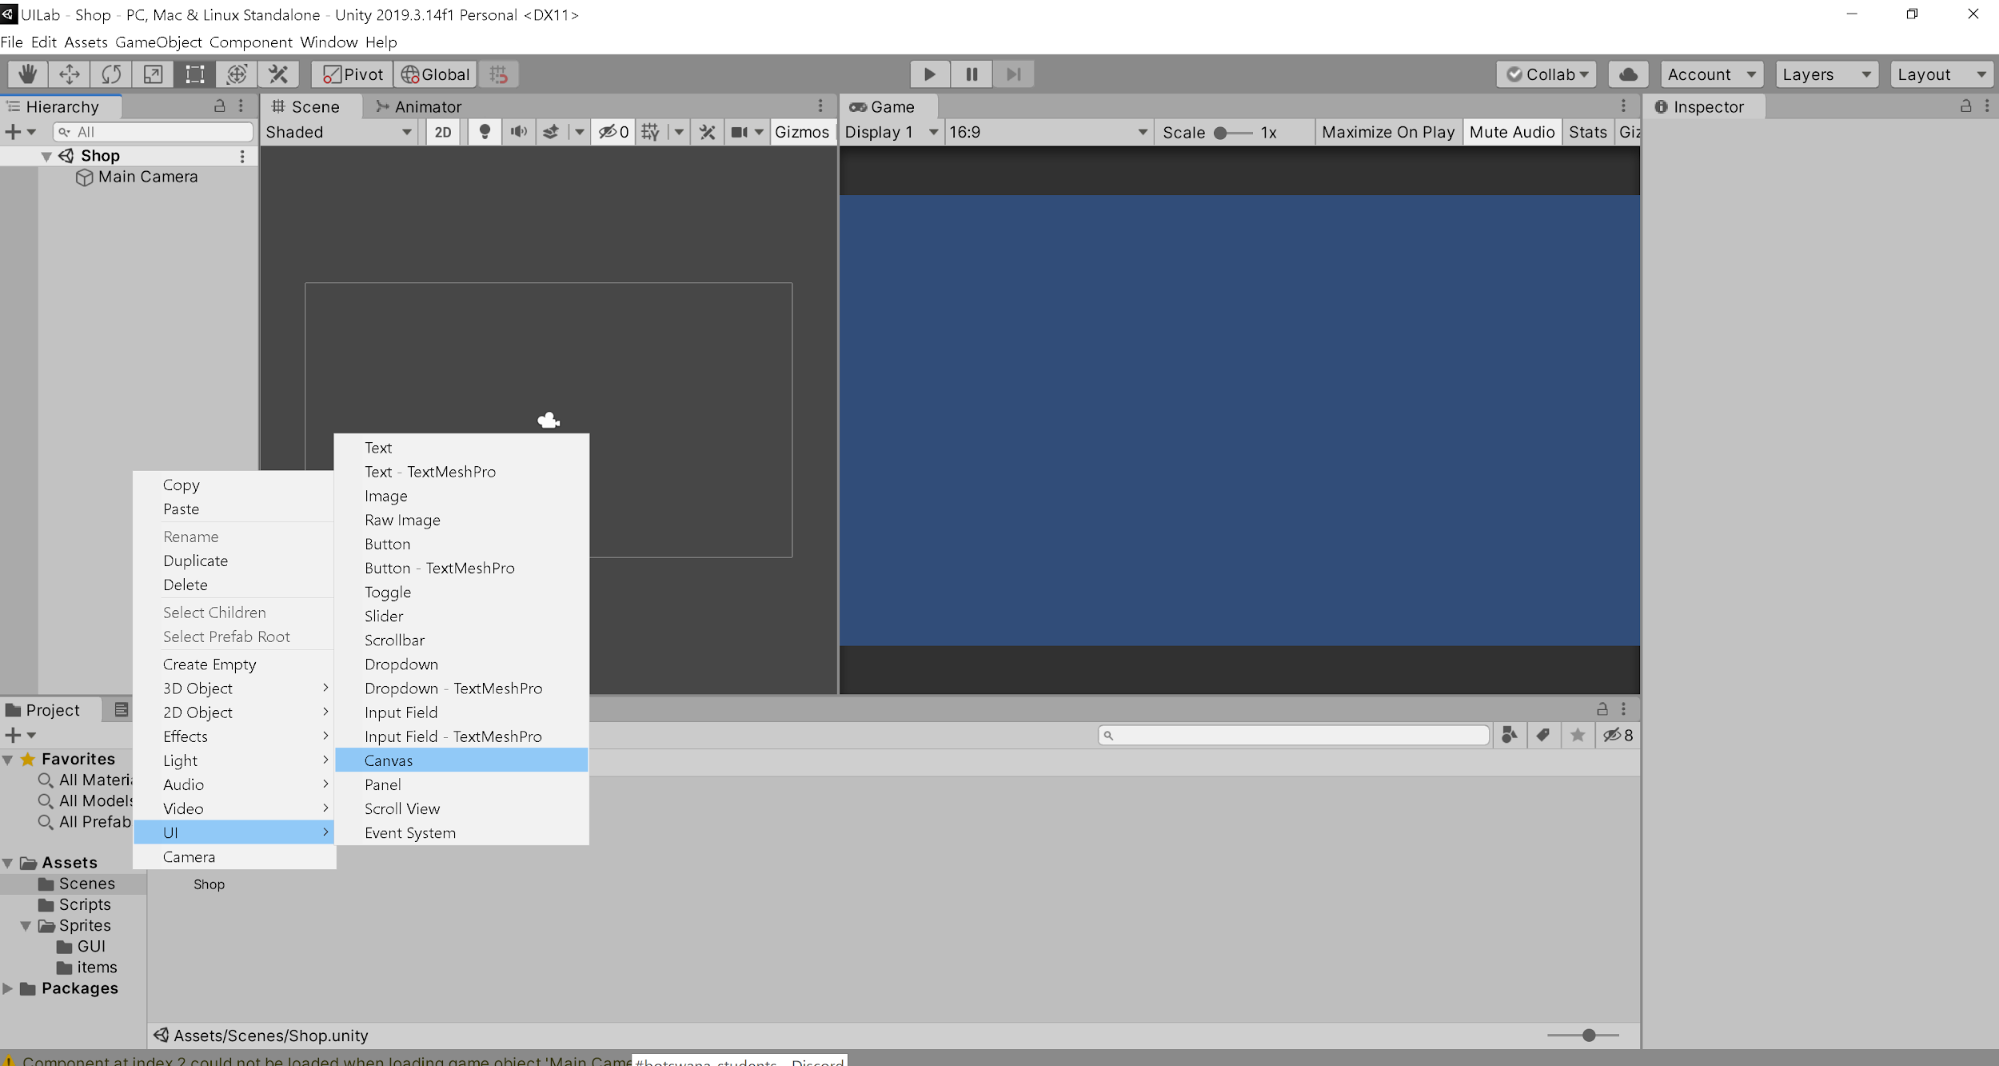
Task: Open Layout dropdown
Action: (x=1941, y=74)
